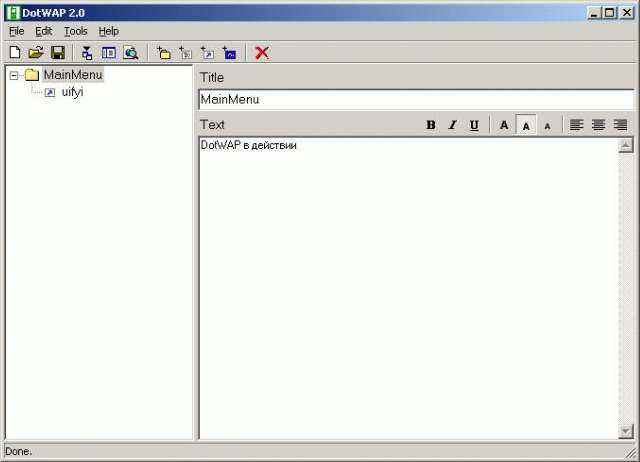Open the preview globe with magnifier icon
The image size is (640, 462).
click(x=131, y=53)
